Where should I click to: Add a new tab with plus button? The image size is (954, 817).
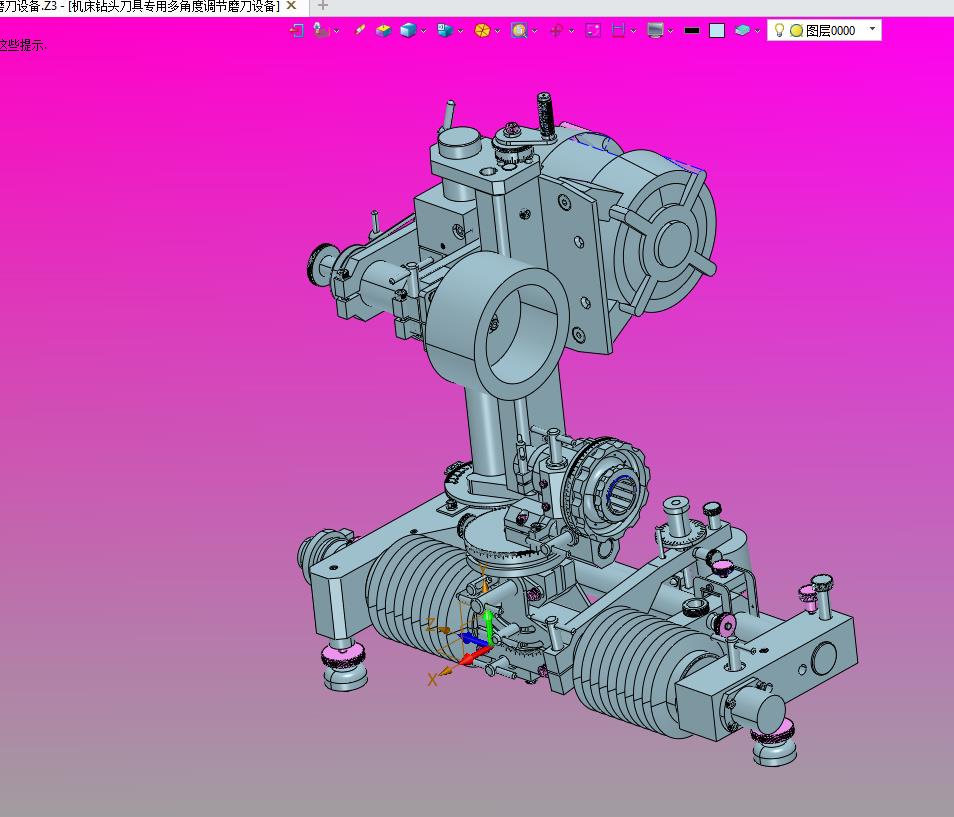[x=322, y=6]
